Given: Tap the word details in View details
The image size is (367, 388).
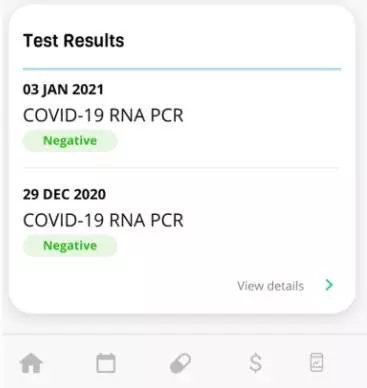Looking at the screenshot, I should coord(286,286).
